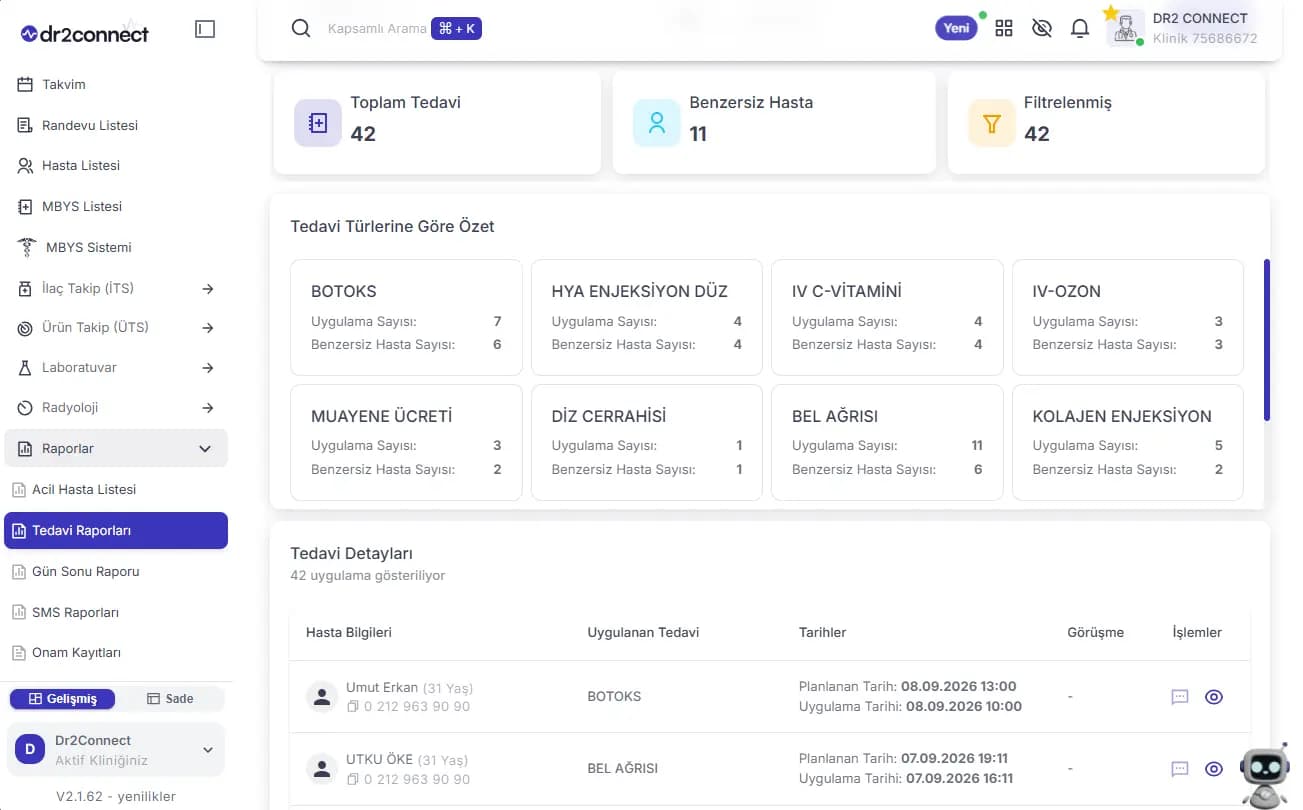Viewport: 1303px width, 810px height.
Task: Open the apps grid icon
Action: pyautogui.click(x=1004, y=28)
